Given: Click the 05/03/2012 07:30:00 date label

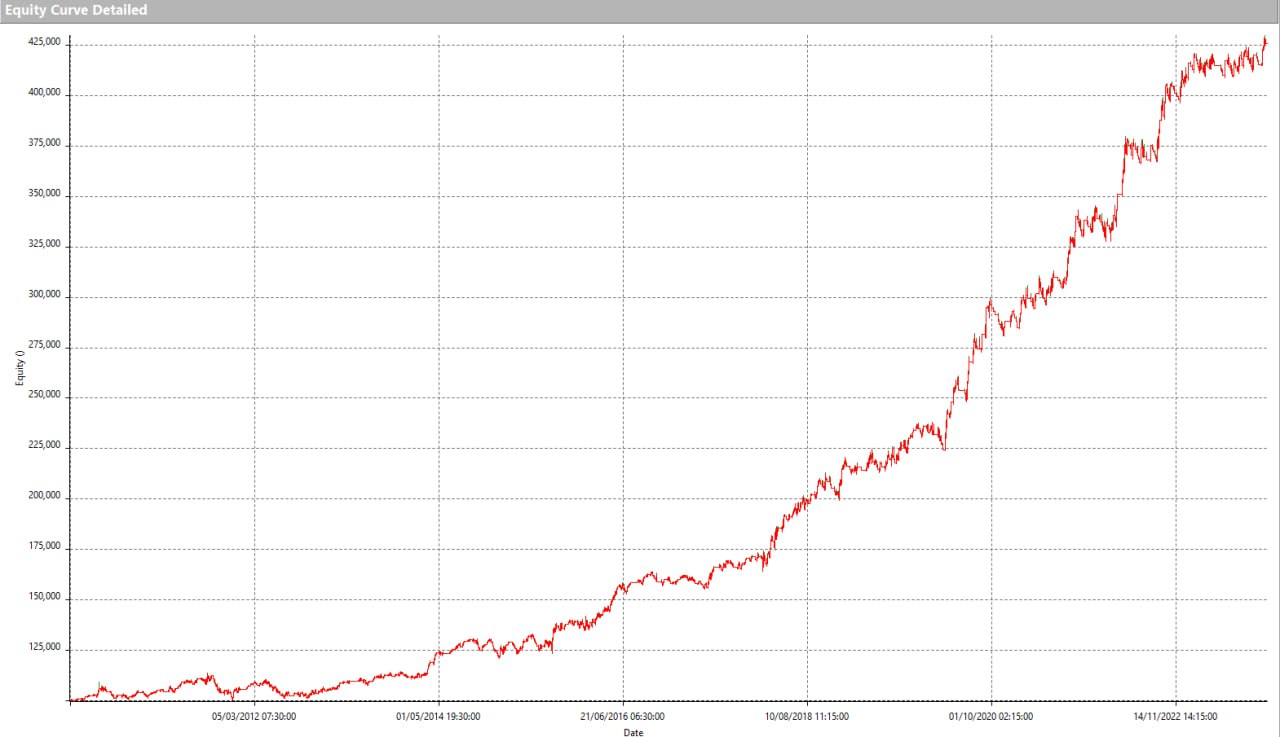Looking at the screenshot, I should (x=254, y=716).
